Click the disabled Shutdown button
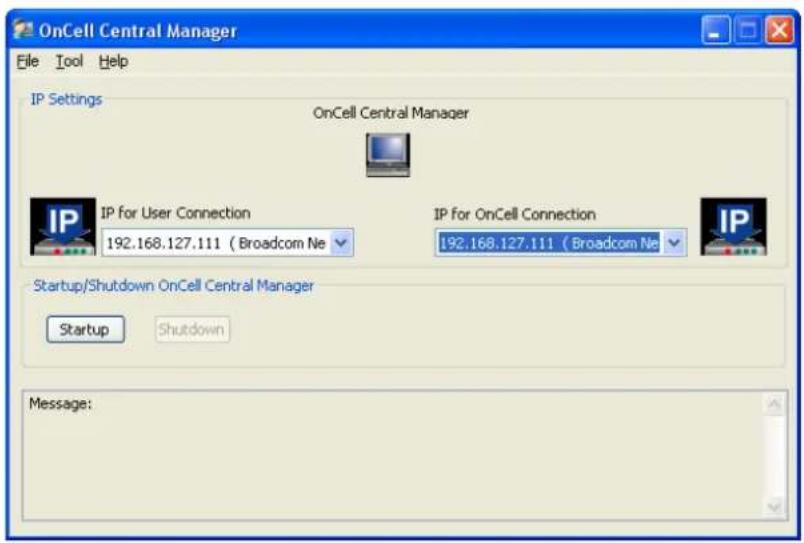This screenshot has height=543, width=804. tap(192, 329)
